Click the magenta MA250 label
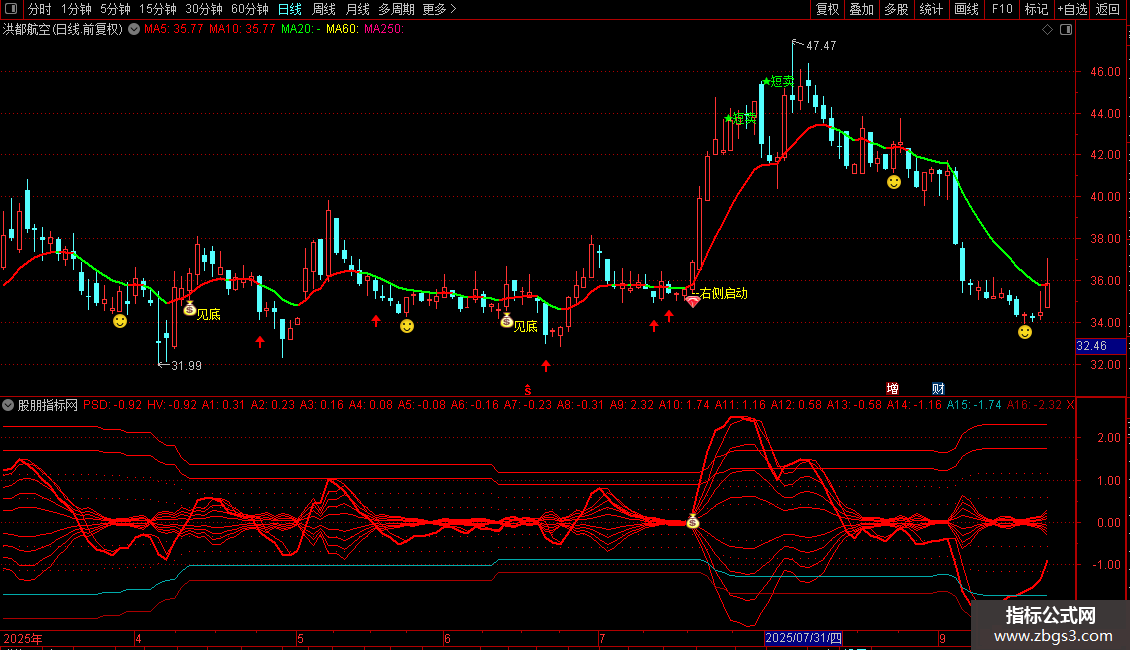The image size is (1130, 650). pyautogui.click(x=384, y=29)
